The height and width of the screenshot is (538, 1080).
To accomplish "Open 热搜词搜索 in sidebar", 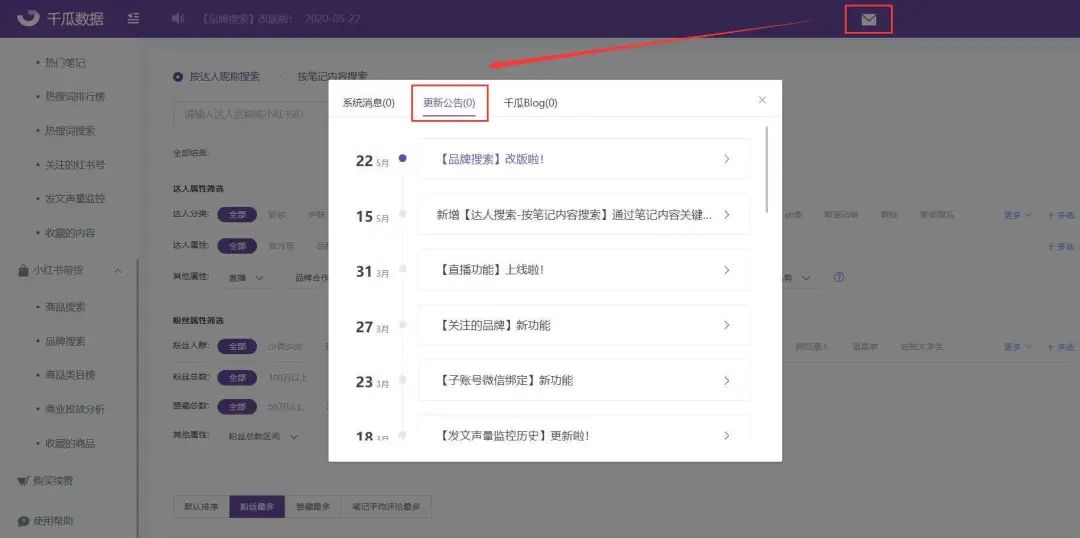I will (x=70, y=130).
